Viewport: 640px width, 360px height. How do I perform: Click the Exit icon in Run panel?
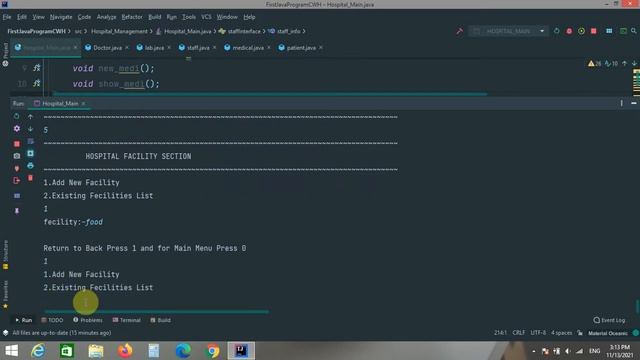tap(17, 180)
